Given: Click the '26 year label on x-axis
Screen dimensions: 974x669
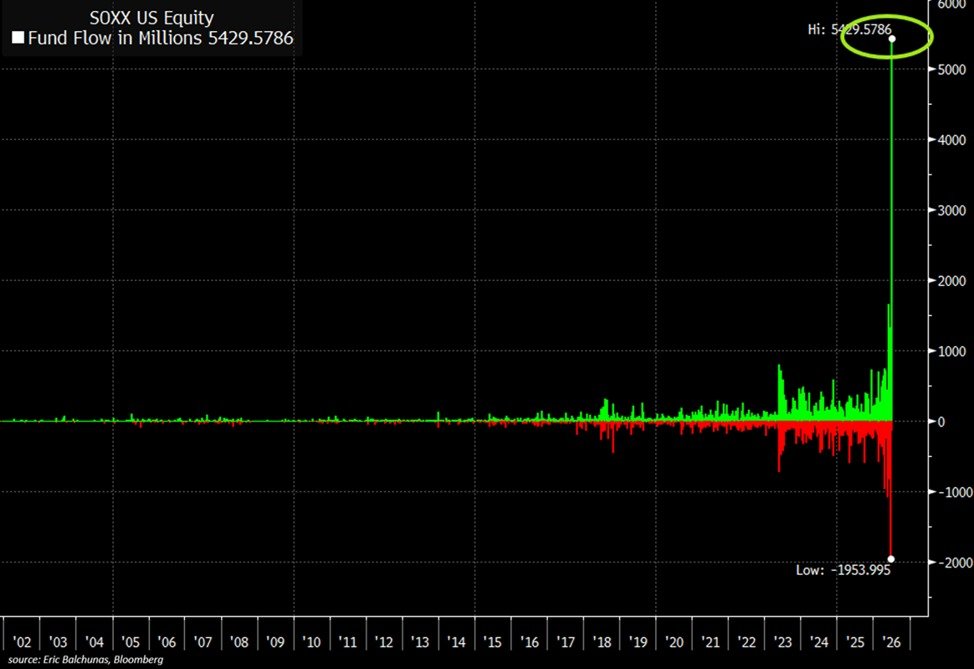Looking at the screenshot, I should click(x=891, y=642).
